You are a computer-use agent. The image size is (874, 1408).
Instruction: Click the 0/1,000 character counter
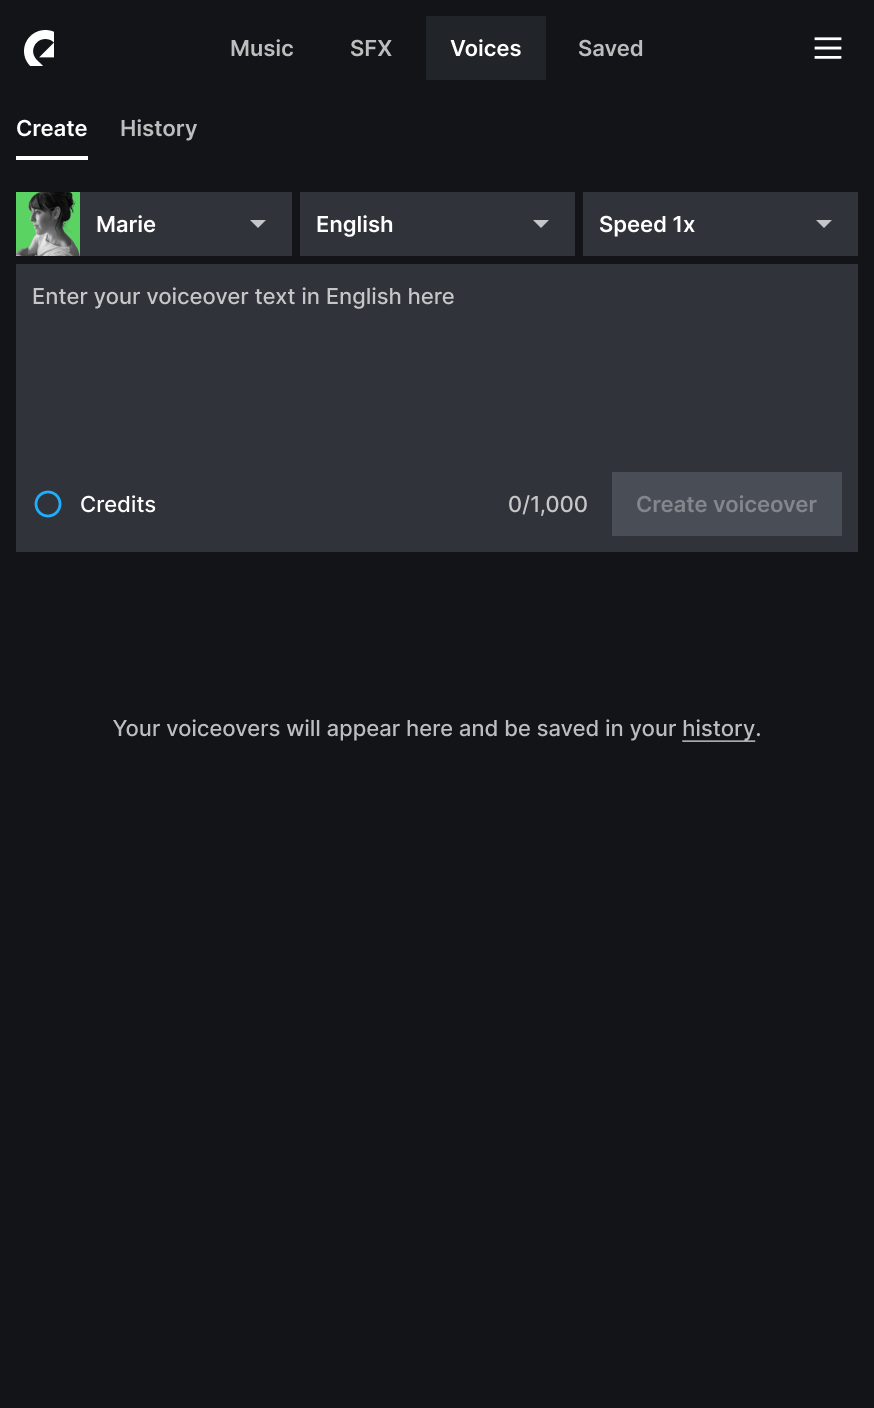point(548,504)
